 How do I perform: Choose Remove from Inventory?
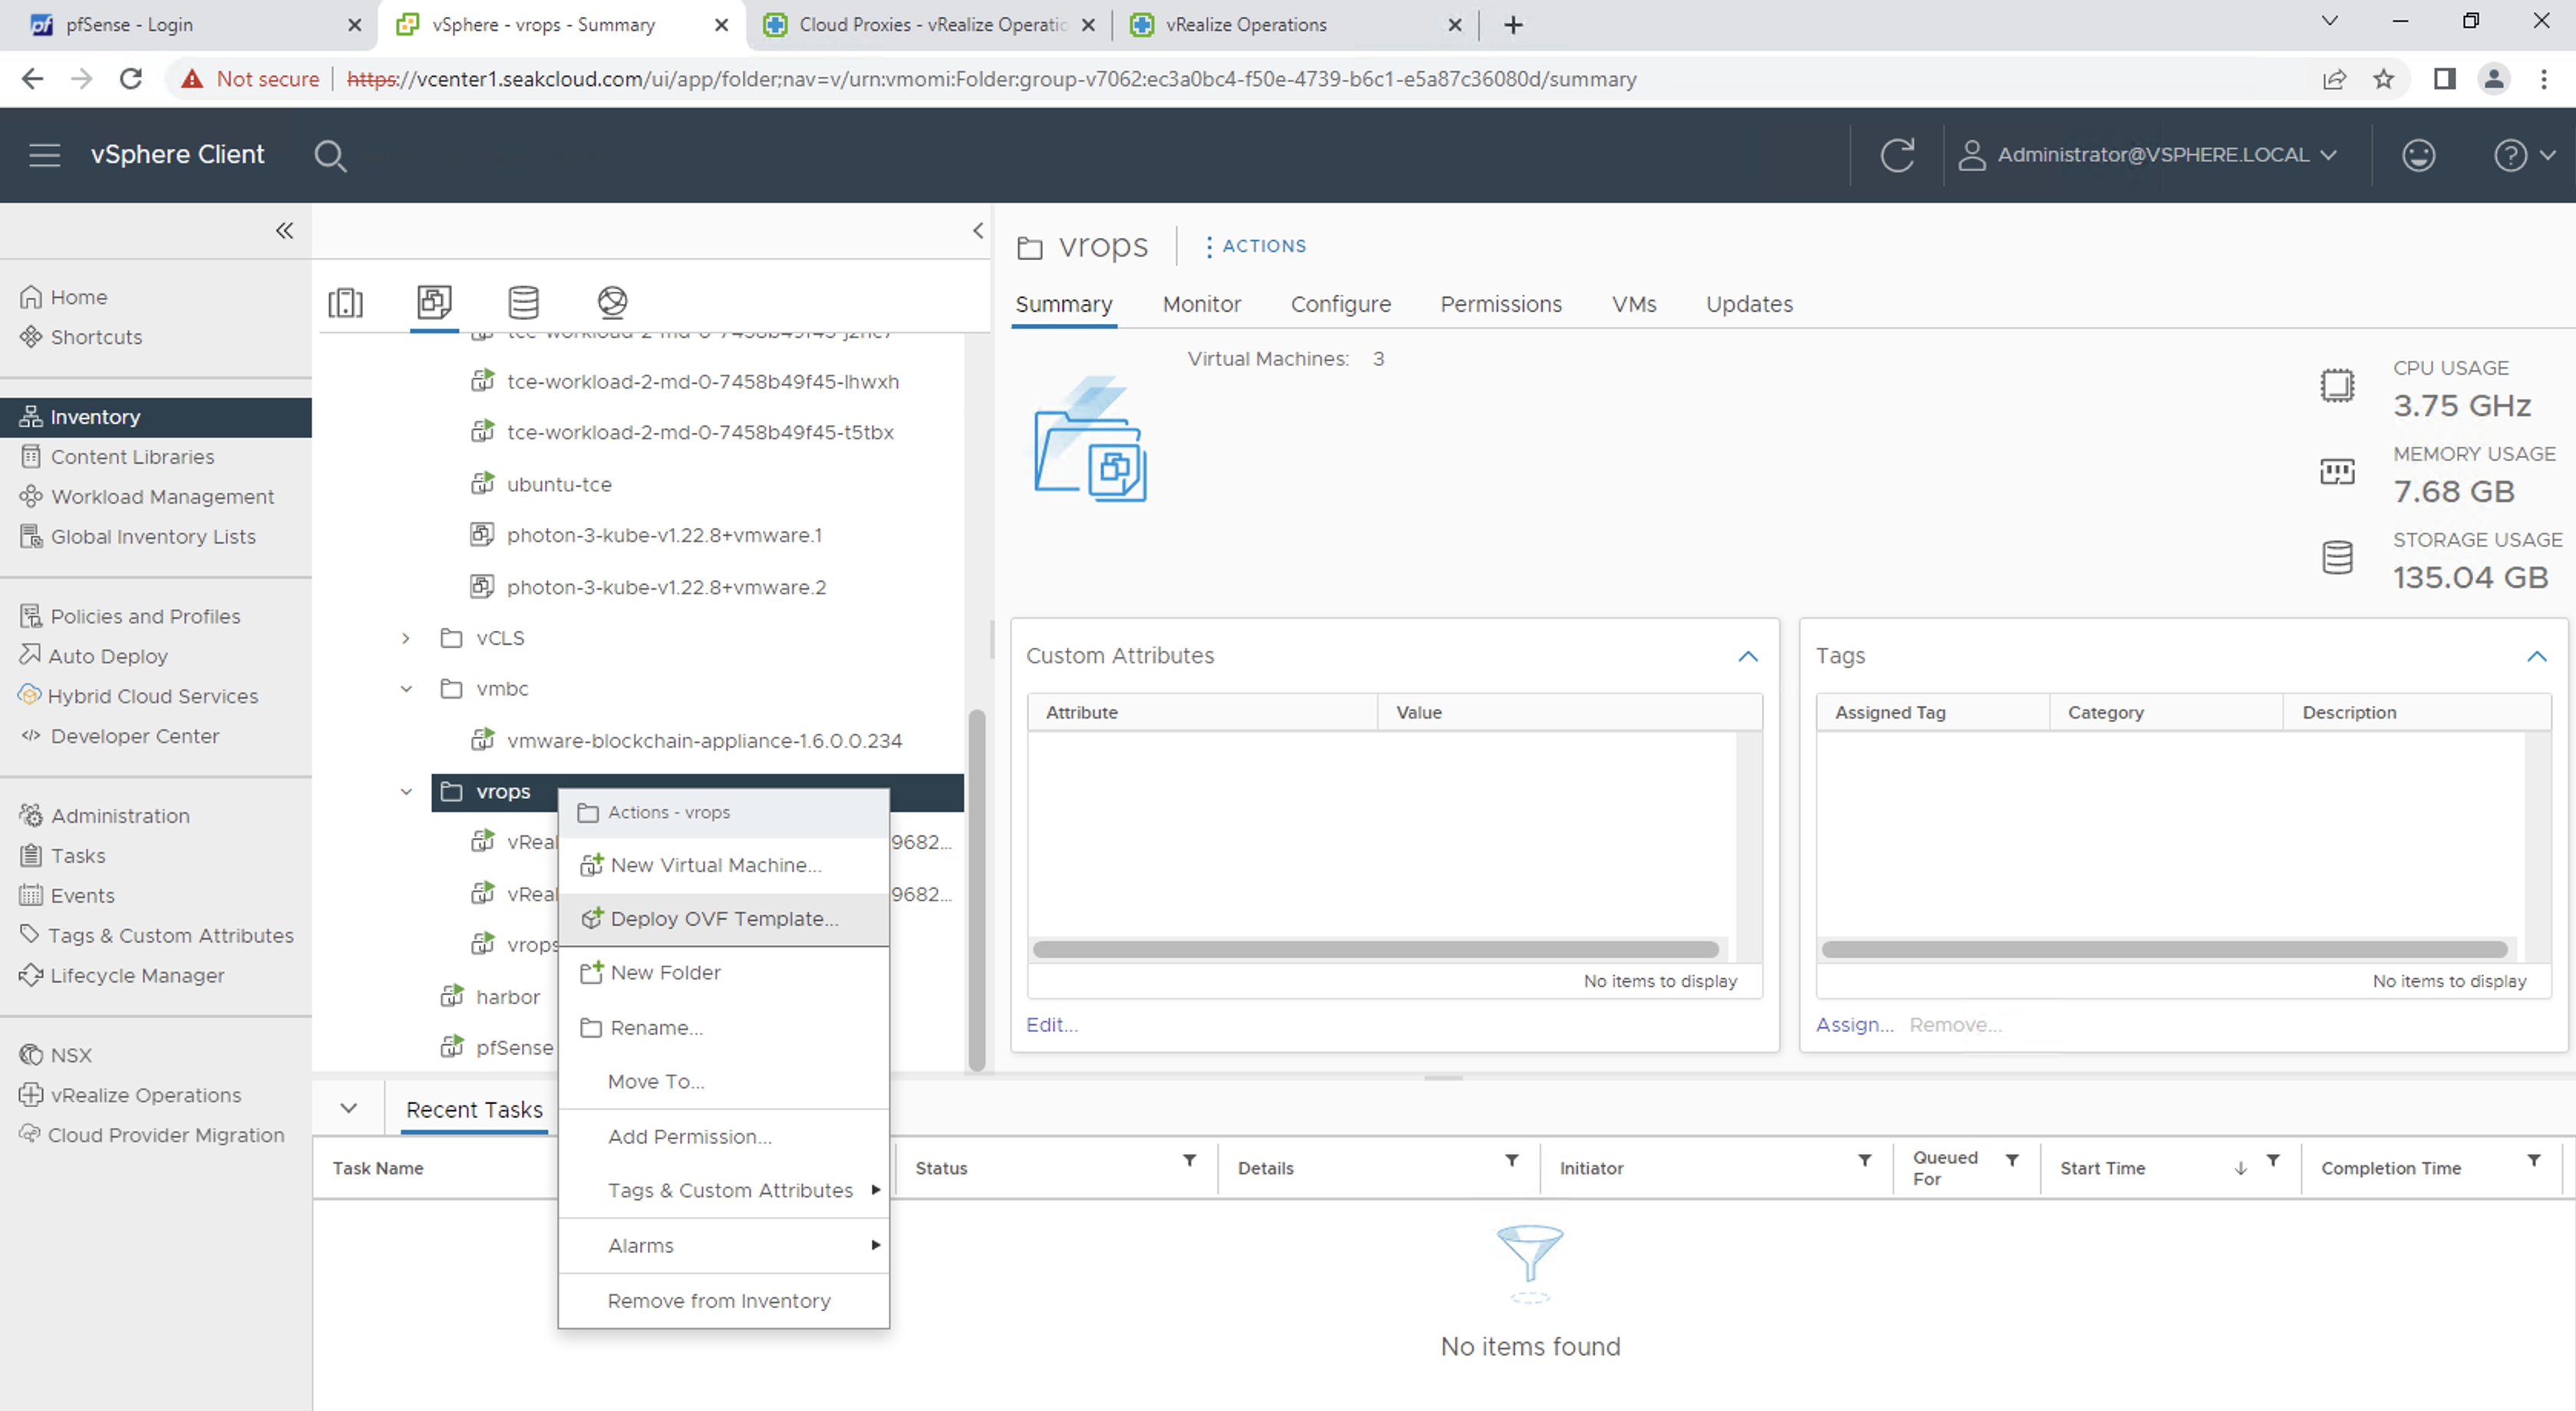click(x=723, y=1300)
